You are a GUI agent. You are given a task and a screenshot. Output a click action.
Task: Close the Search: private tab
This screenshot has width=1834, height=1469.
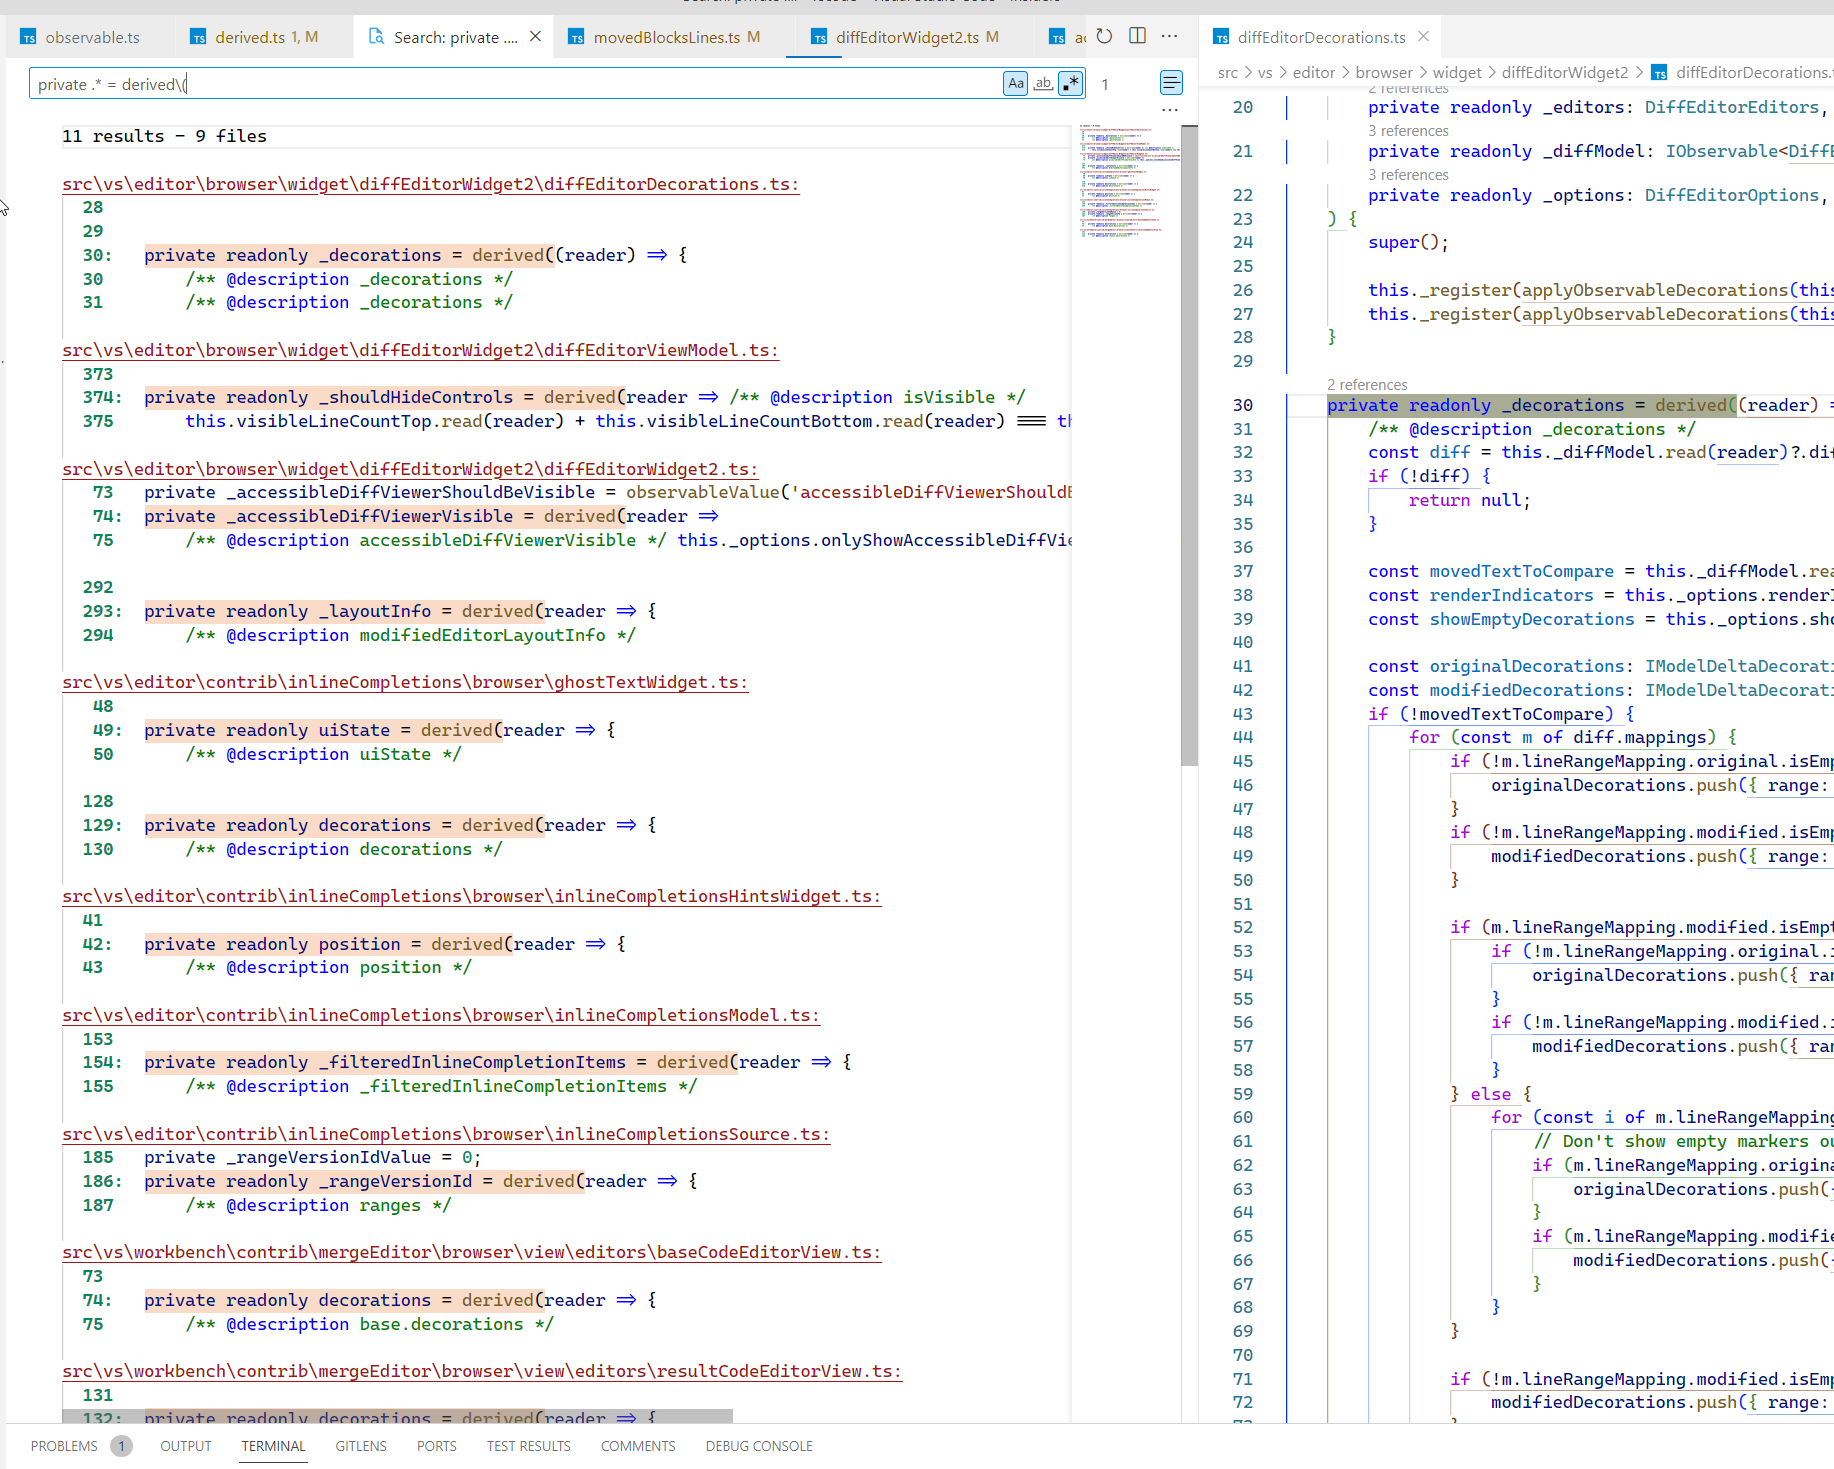click(x=535, y=36)
